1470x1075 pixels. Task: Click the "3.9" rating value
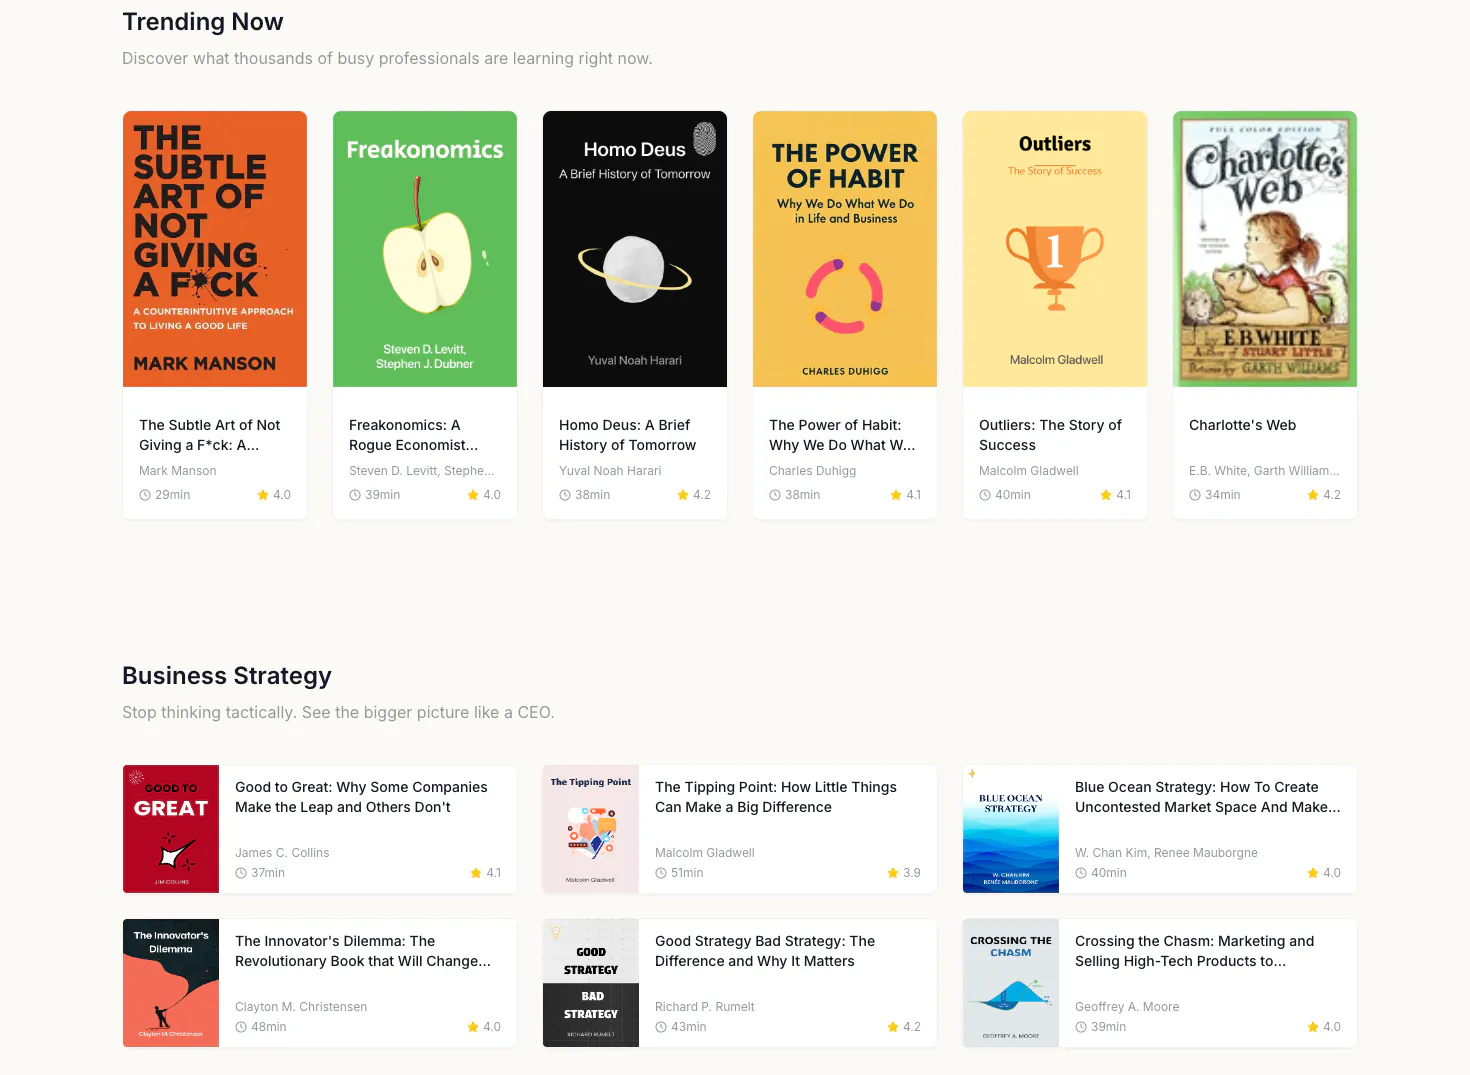click(x=912, y=873)
